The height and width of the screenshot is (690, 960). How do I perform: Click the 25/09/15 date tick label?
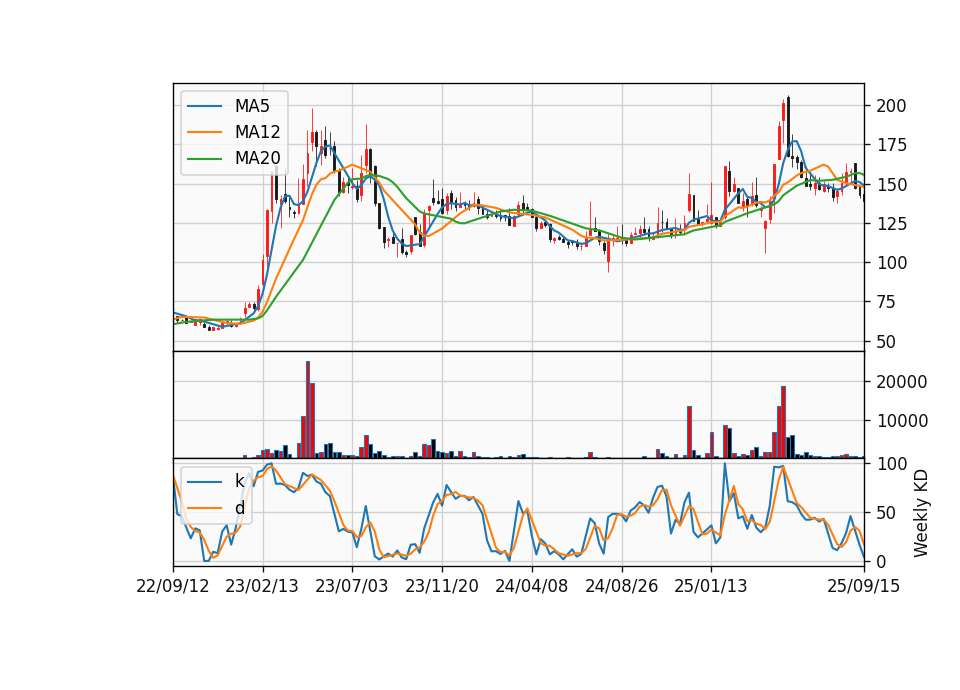[x=864, y=586]
